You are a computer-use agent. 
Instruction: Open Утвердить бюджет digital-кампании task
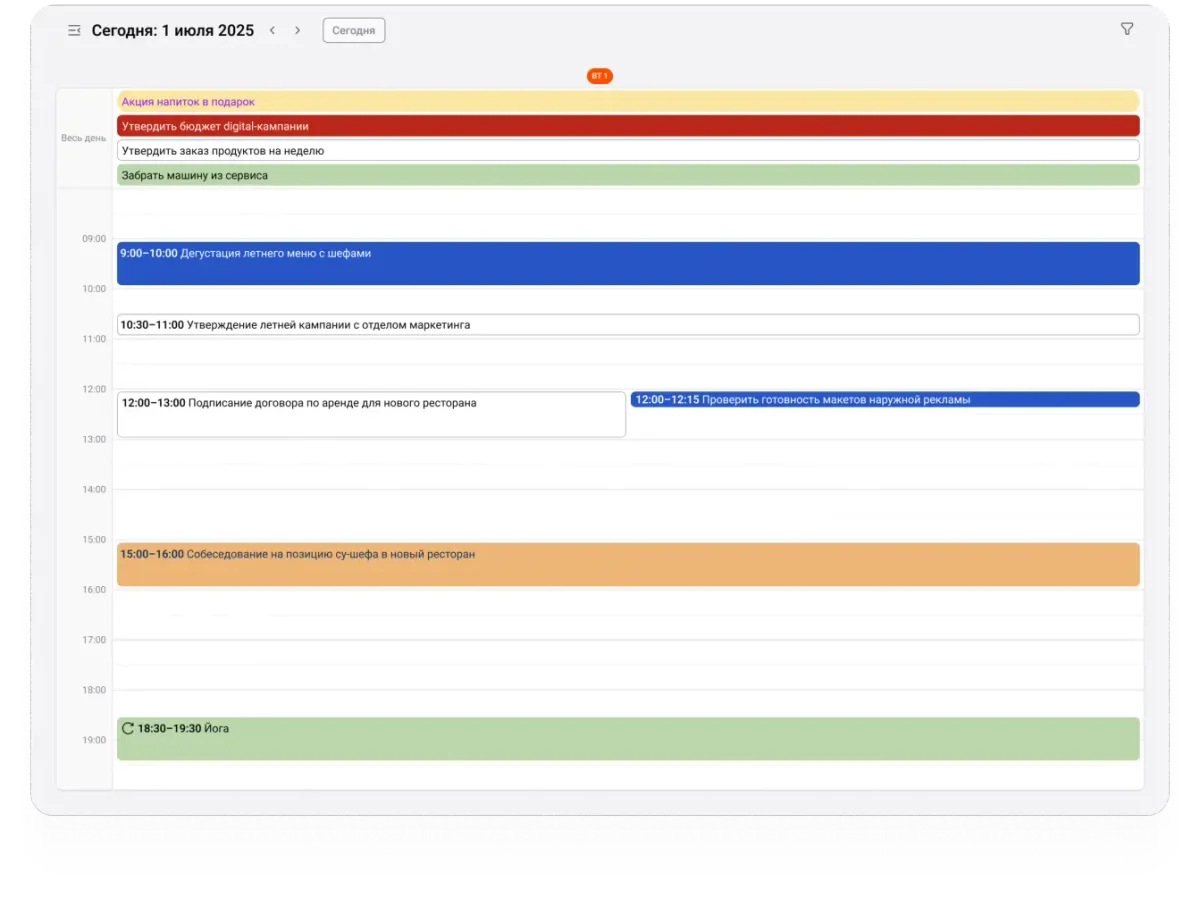point(628,126)
